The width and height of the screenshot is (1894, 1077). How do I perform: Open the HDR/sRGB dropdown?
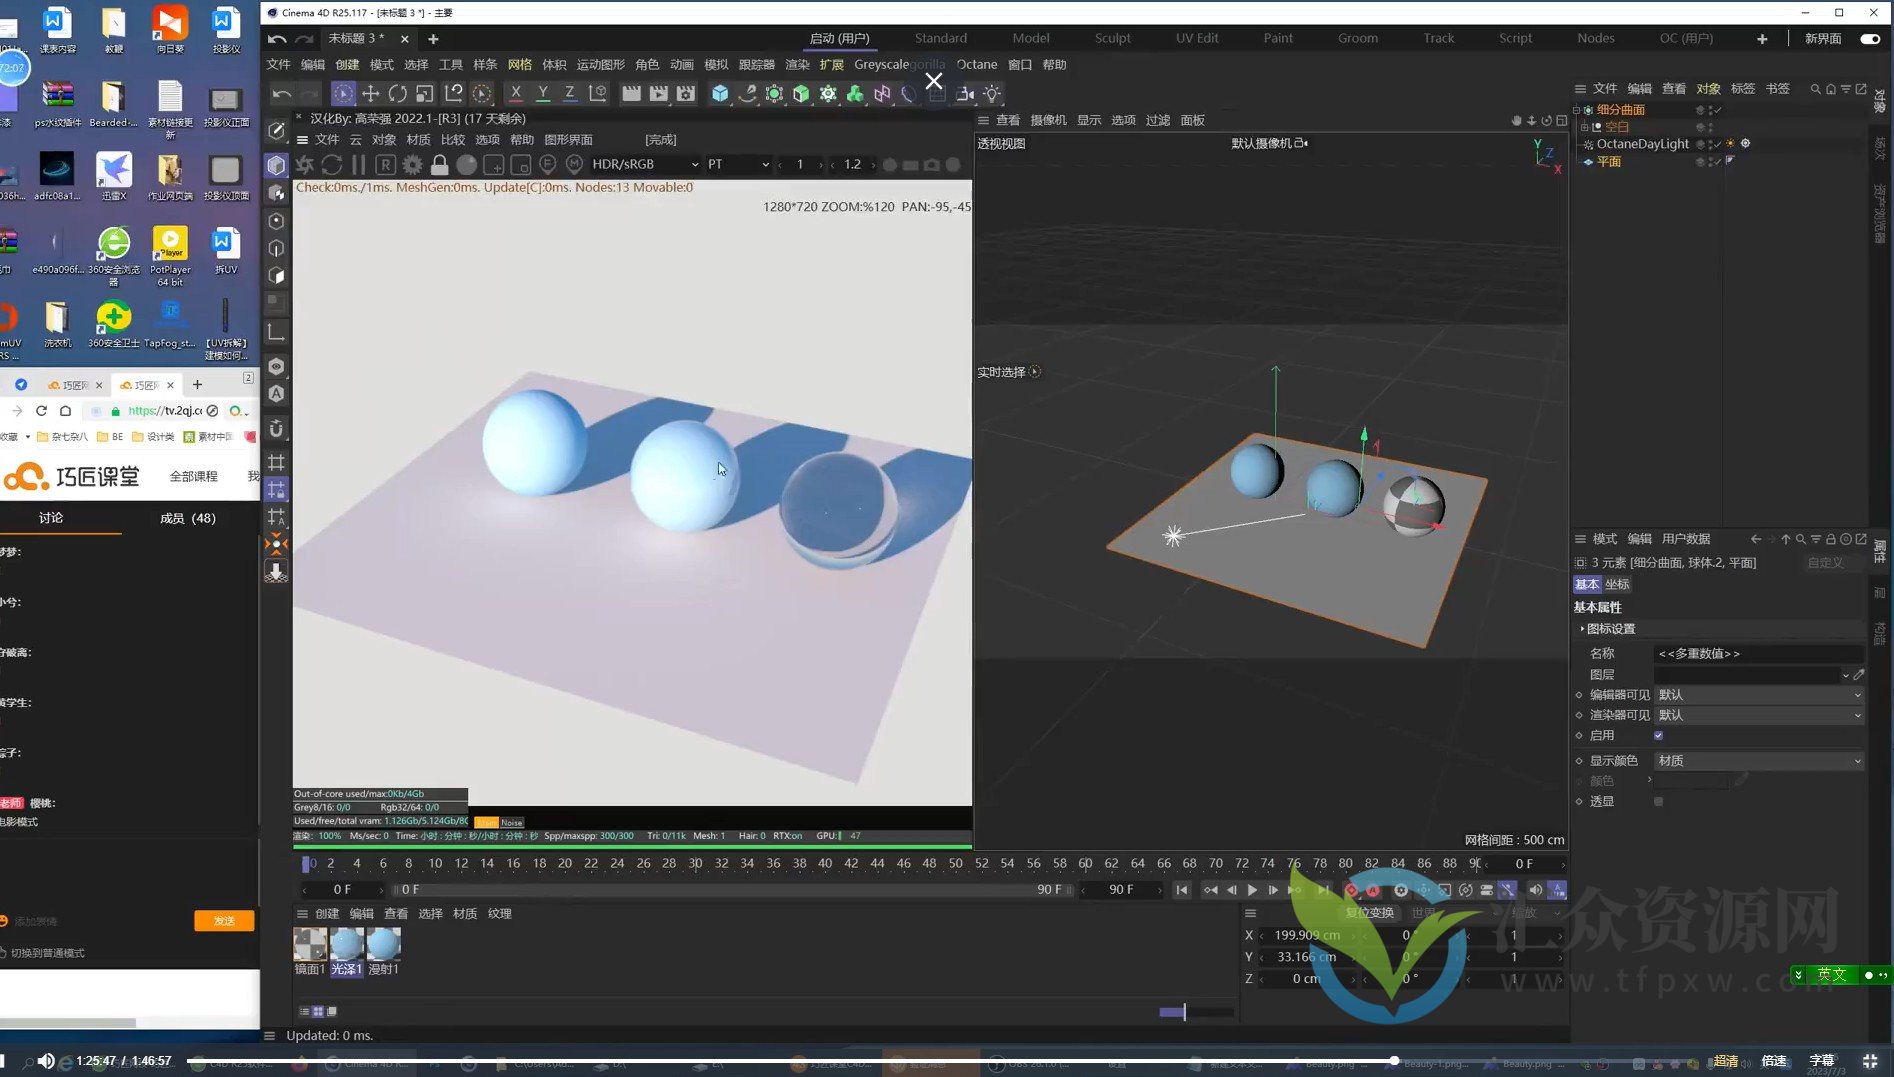(x=645, y=164)
